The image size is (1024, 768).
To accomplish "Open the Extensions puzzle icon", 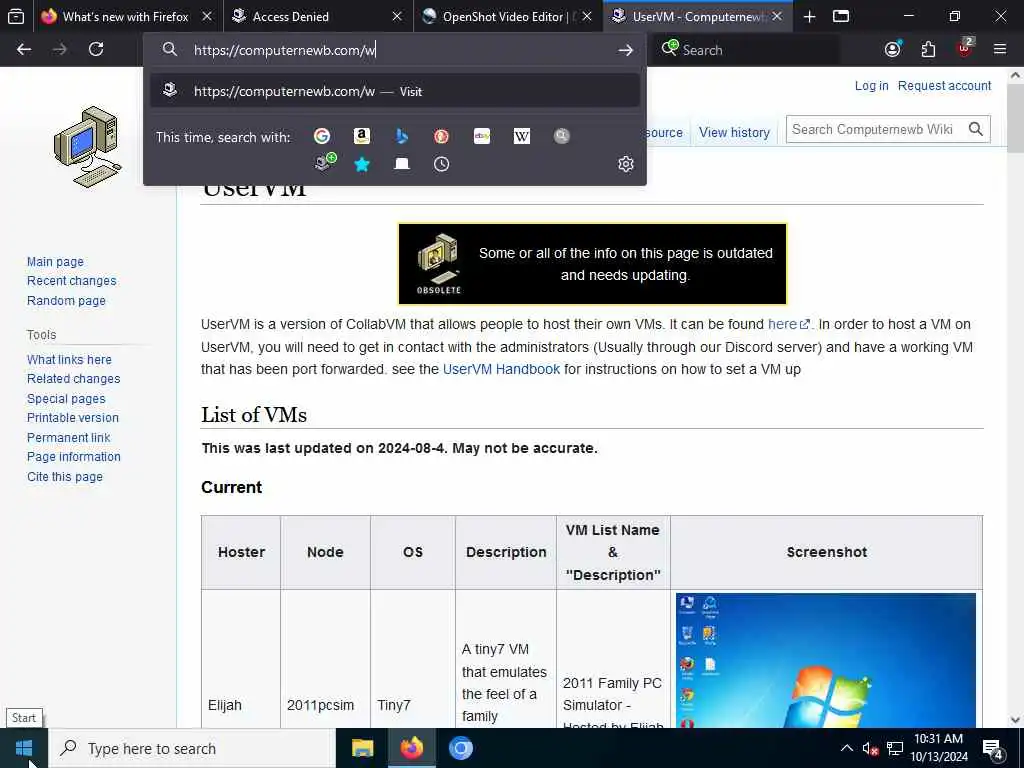I will 928,49.
